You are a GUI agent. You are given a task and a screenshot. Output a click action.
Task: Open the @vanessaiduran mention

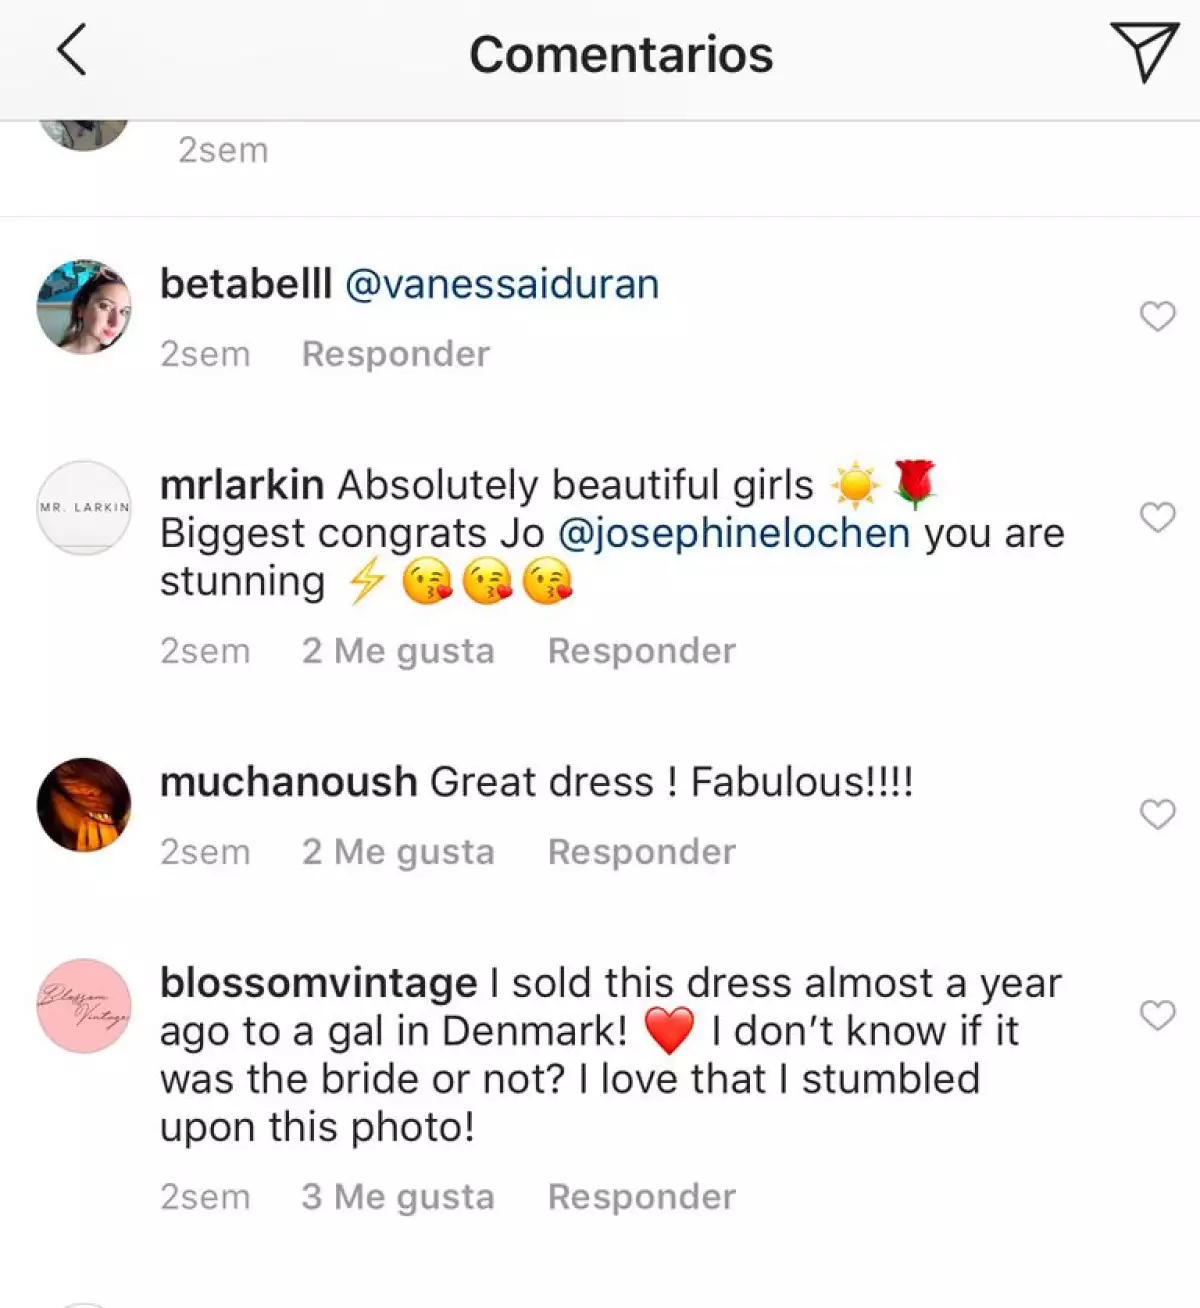click(502, 284)
